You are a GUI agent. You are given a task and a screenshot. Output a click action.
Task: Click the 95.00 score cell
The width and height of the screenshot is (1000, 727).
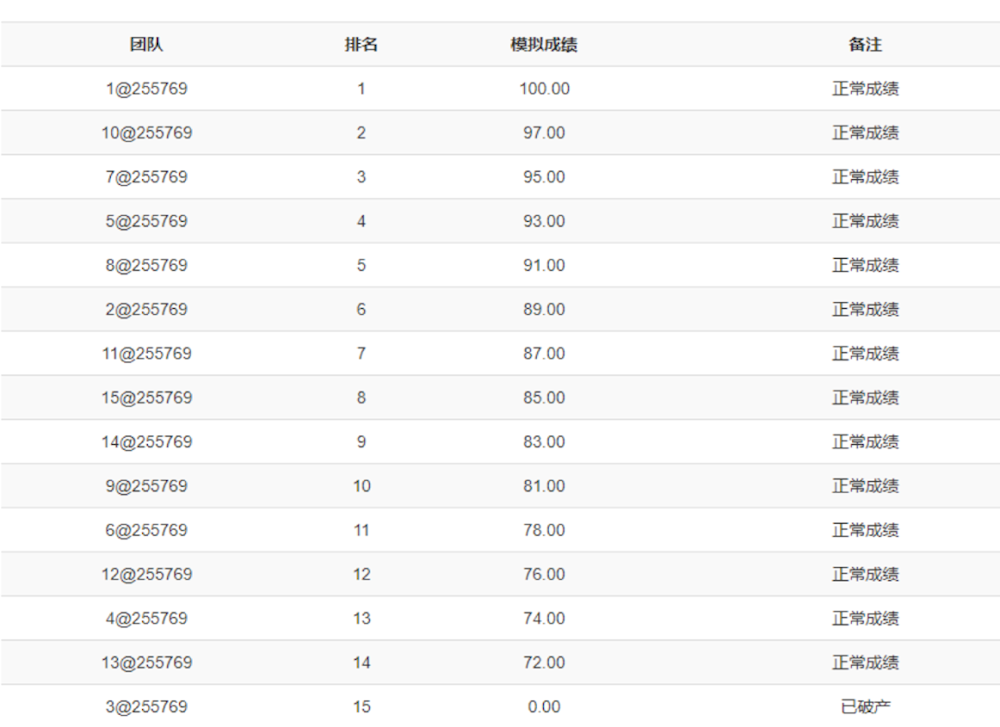[543, 177]
